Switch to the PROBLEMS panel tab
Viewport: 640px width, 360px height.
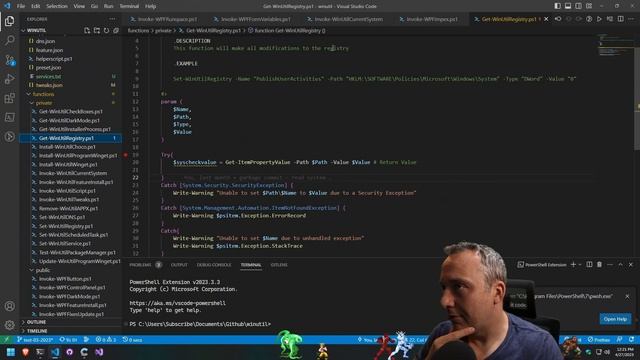tap(140, 265)
